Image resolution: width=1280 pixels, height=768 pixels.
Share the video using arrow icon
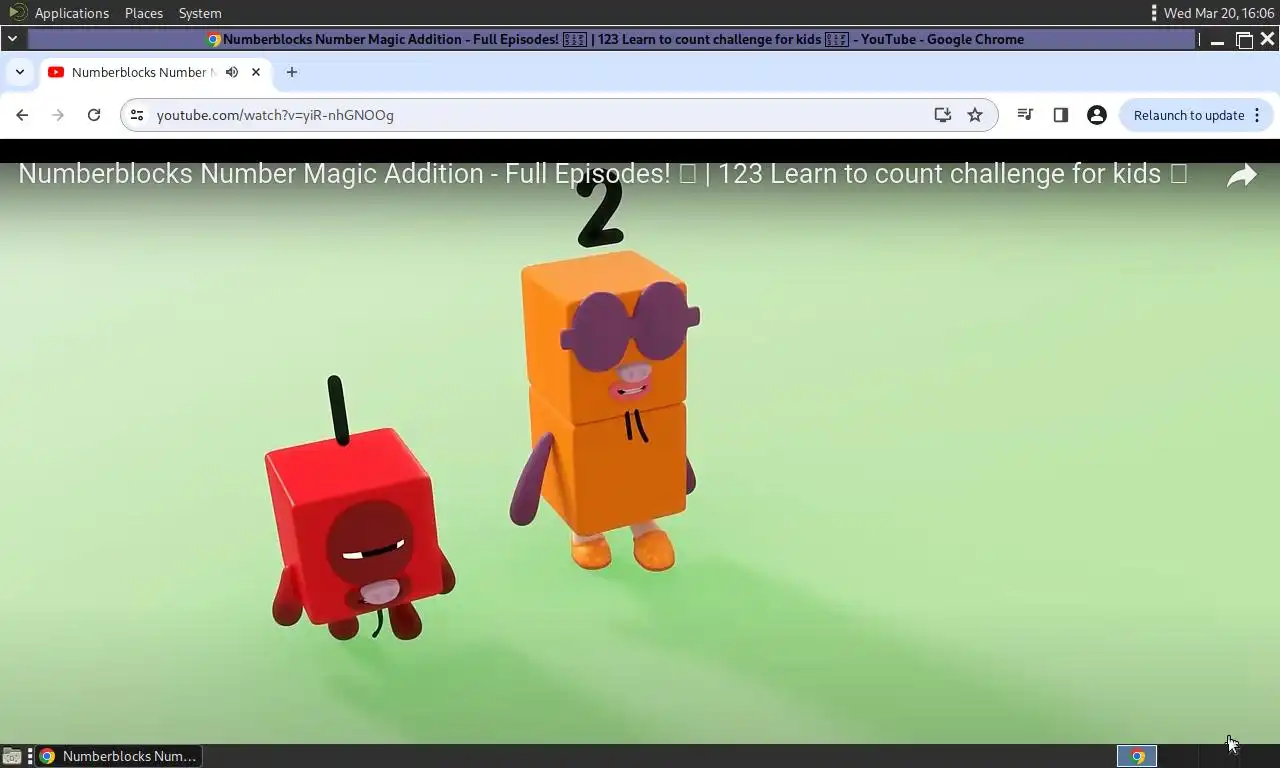coord(1242,176)
